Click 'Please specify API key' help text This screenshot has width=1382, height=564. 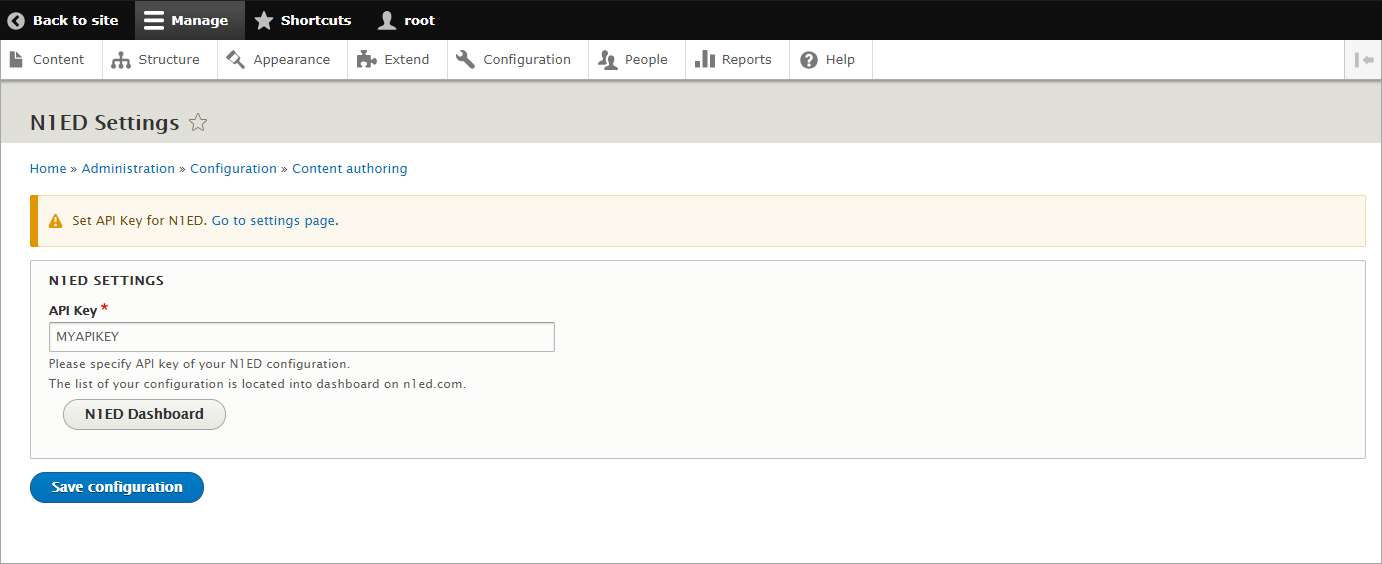pos(199,364)
